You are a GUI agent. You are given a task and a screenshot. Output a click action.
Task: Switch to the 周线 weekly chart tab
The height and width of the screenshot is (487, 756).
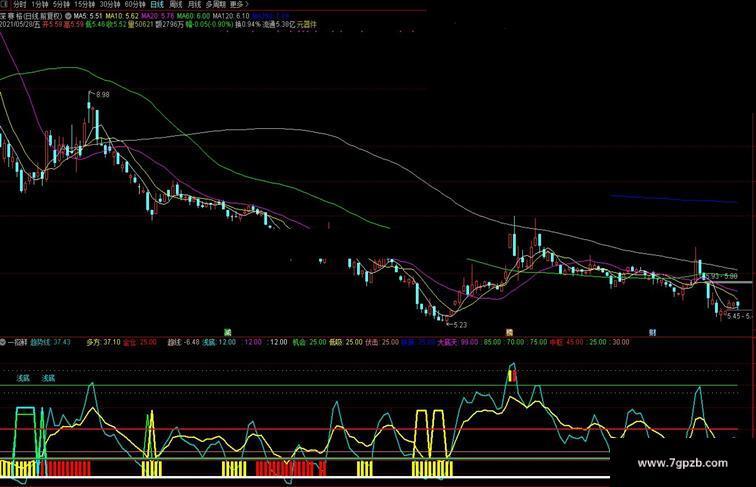[x=176, y=4]
